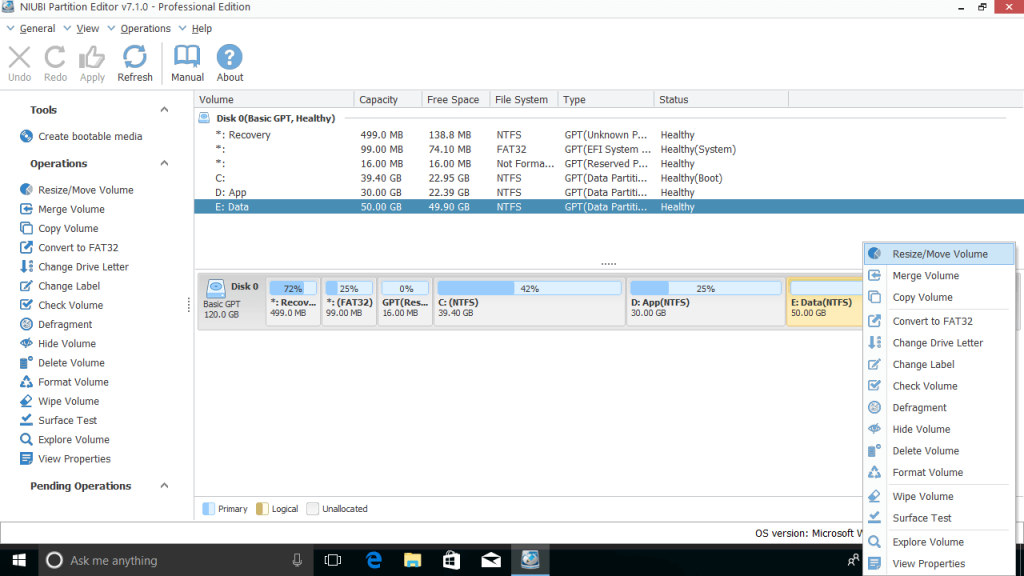Click Apply to commit pending changes
Screen dimensions: 1024x576
coord(91,61)
